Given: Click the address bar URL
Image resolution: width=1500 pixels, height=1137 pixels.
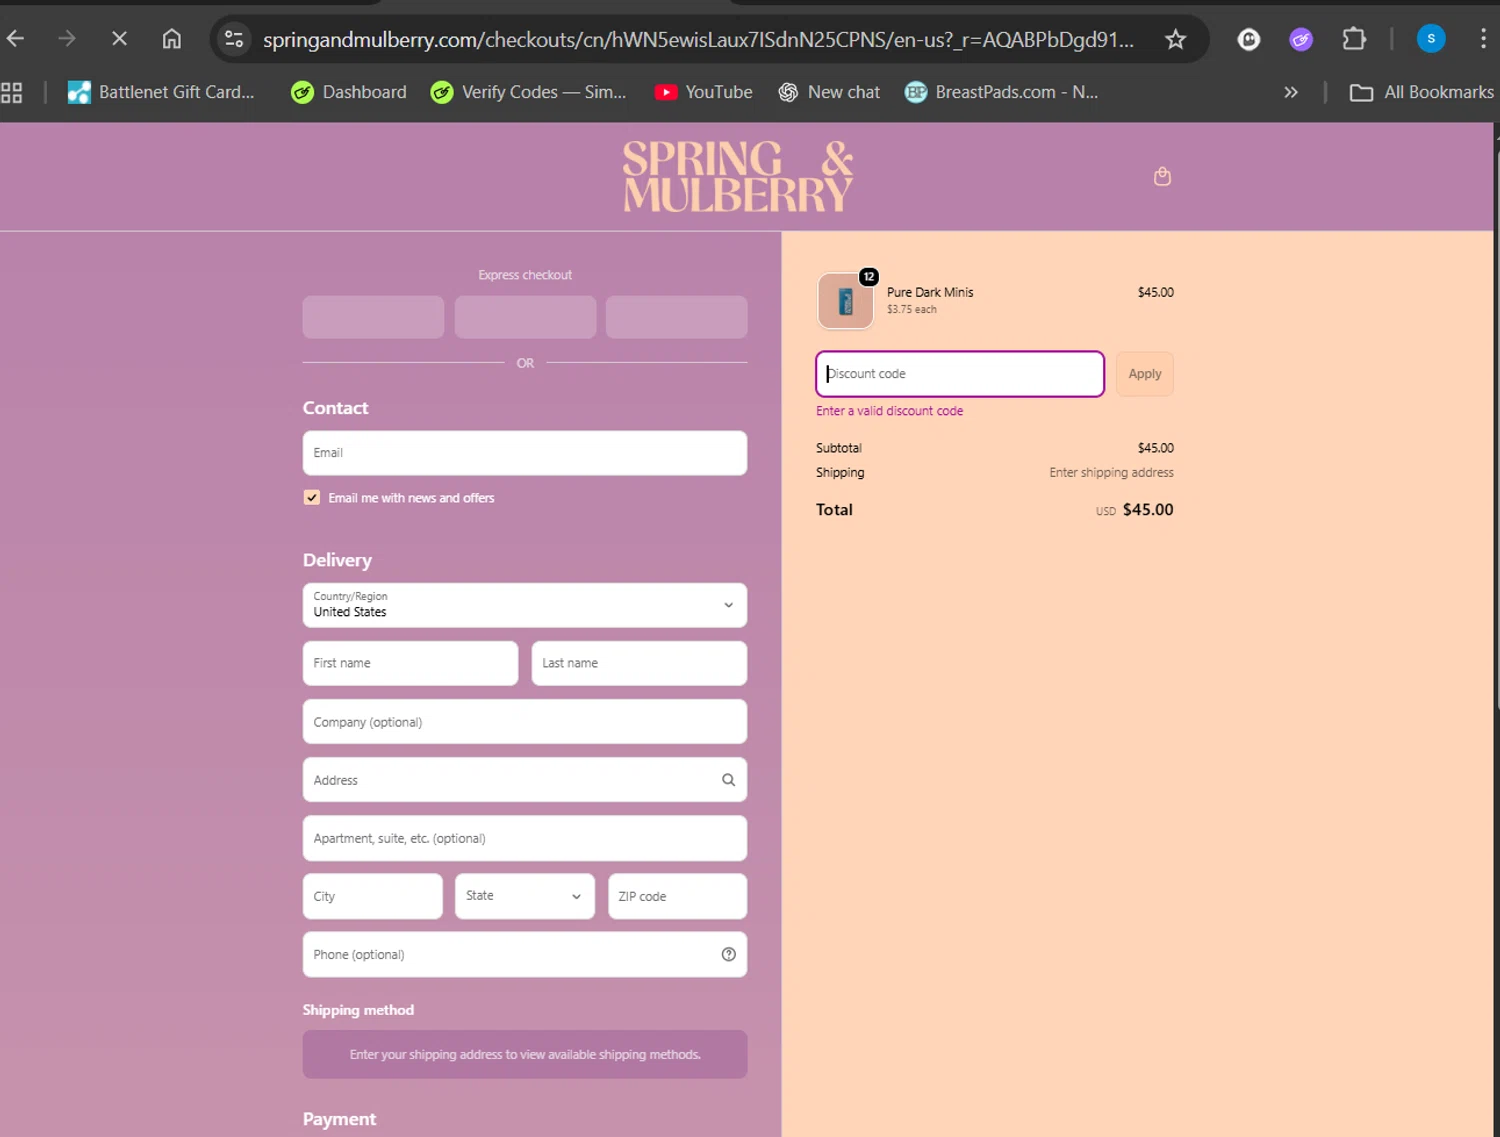Looking at the screenshot, I should pyautogui.click(x=698, y=39).
